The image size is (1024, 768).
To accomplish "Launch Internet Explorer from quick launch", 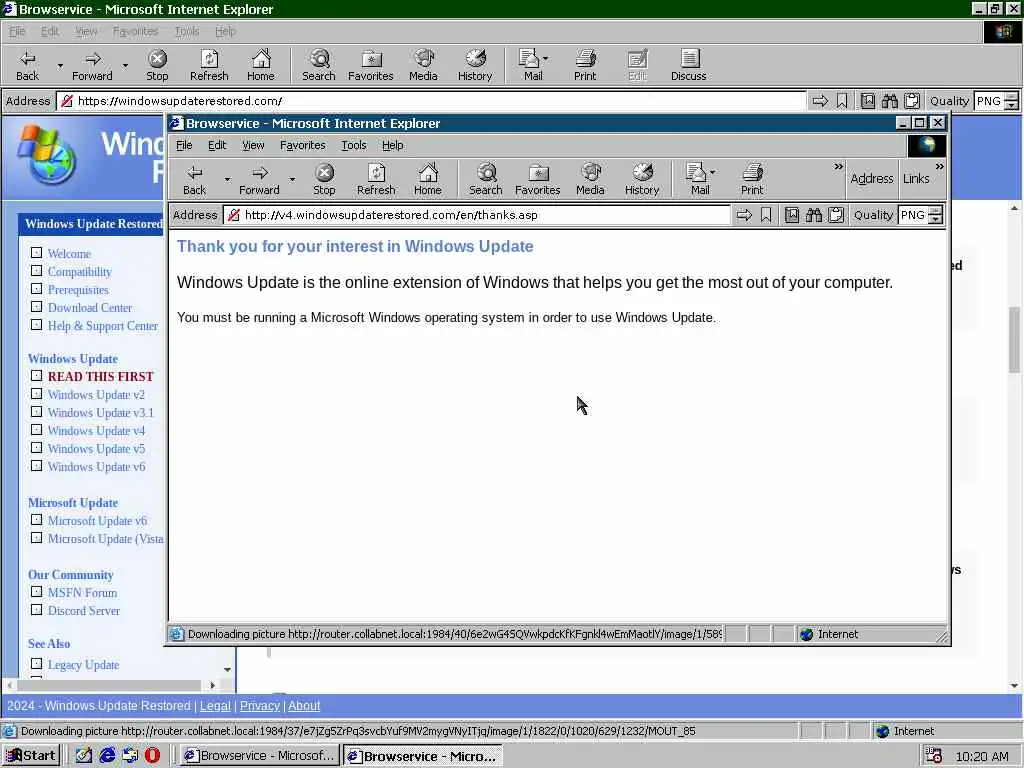I will (107, 755).
